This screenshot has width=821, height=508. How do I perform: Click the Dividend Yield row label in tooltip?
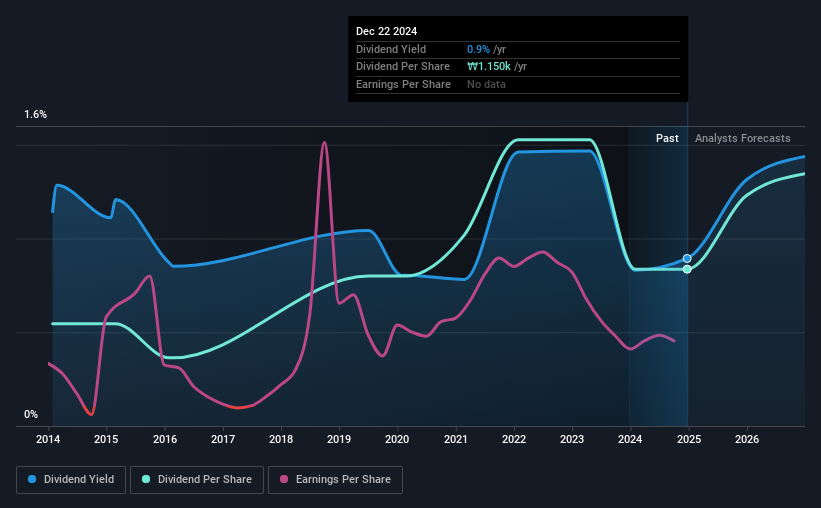coord(391,49)
